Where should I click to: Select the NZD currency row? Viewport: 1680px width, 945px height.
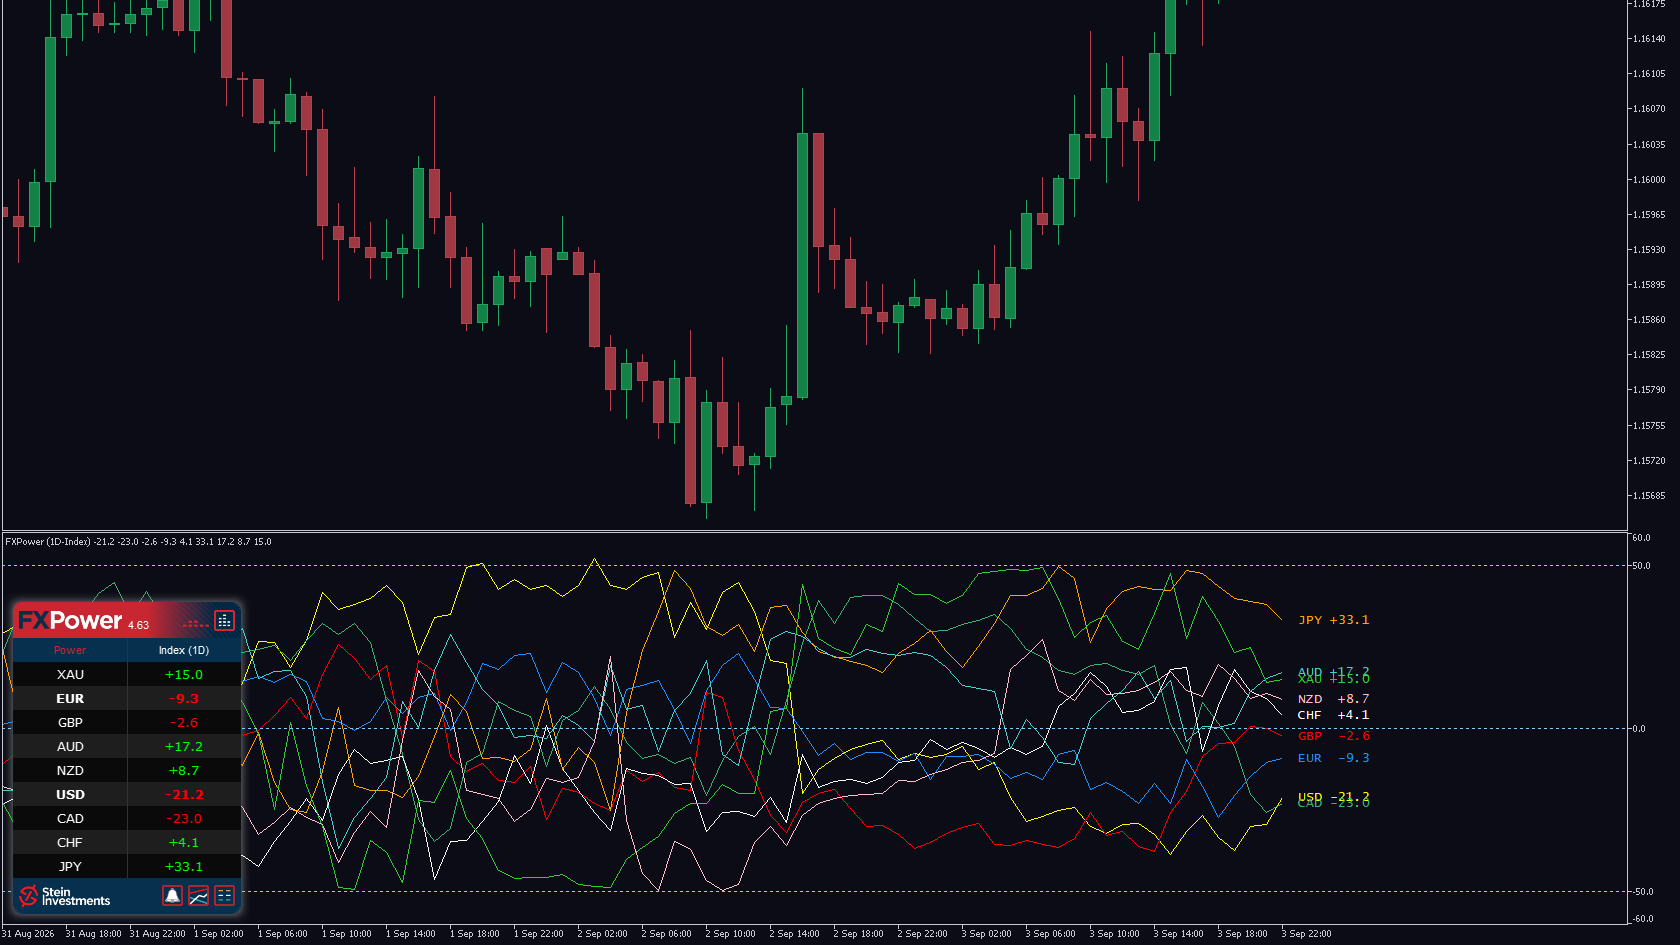[x=127, y=770]
